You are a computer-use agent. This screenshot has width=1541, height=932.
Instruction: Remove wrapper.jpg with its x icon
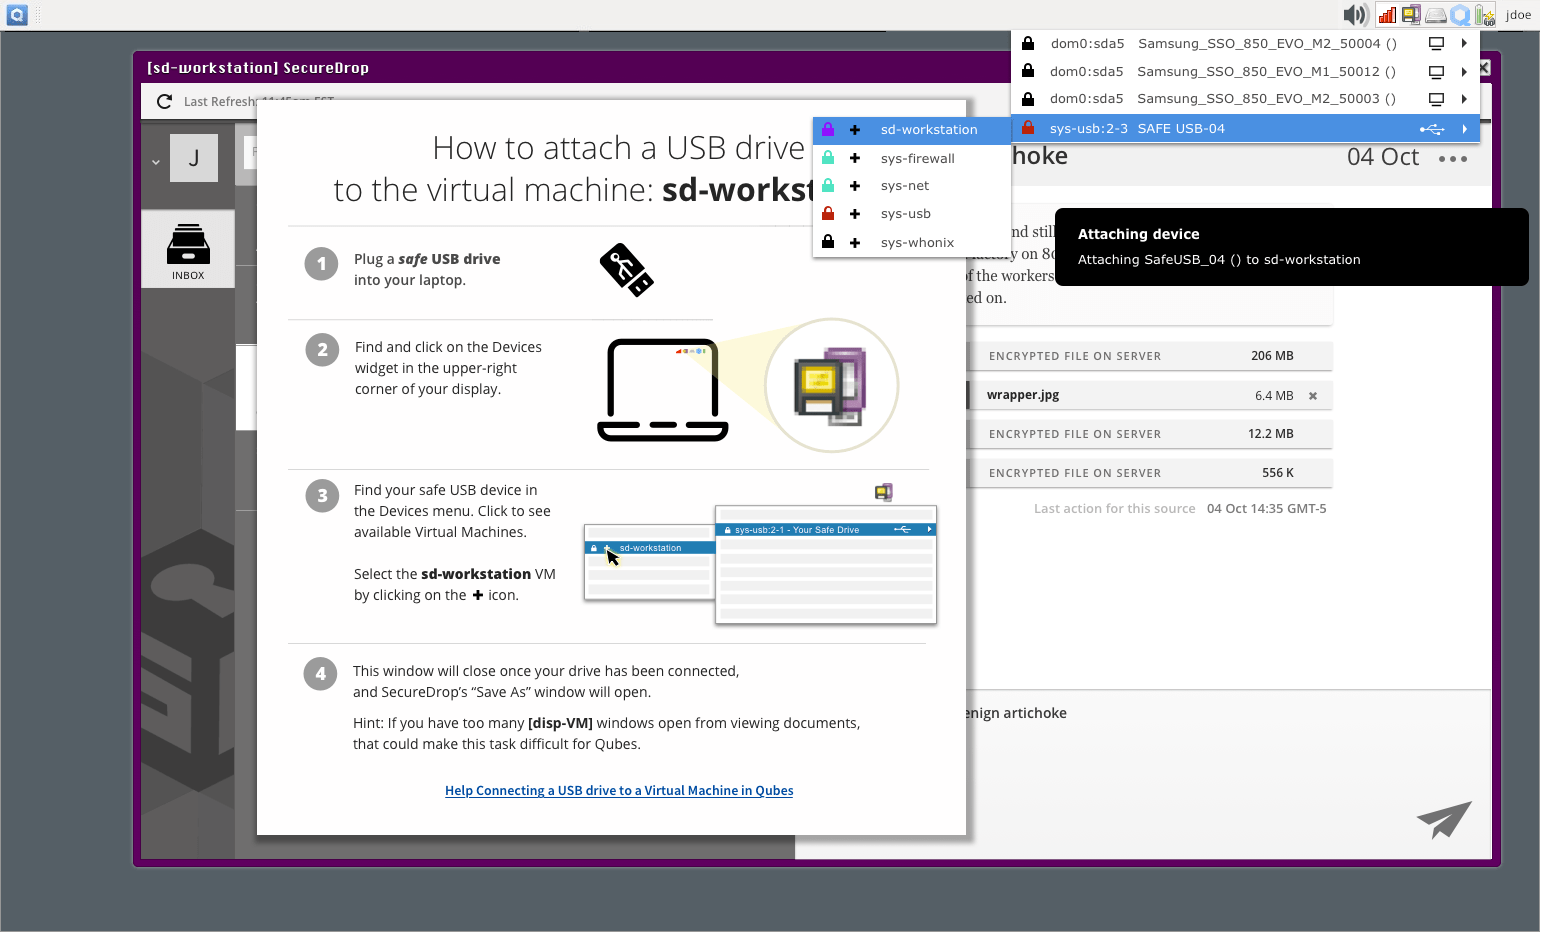click(x=1313, y=396)
